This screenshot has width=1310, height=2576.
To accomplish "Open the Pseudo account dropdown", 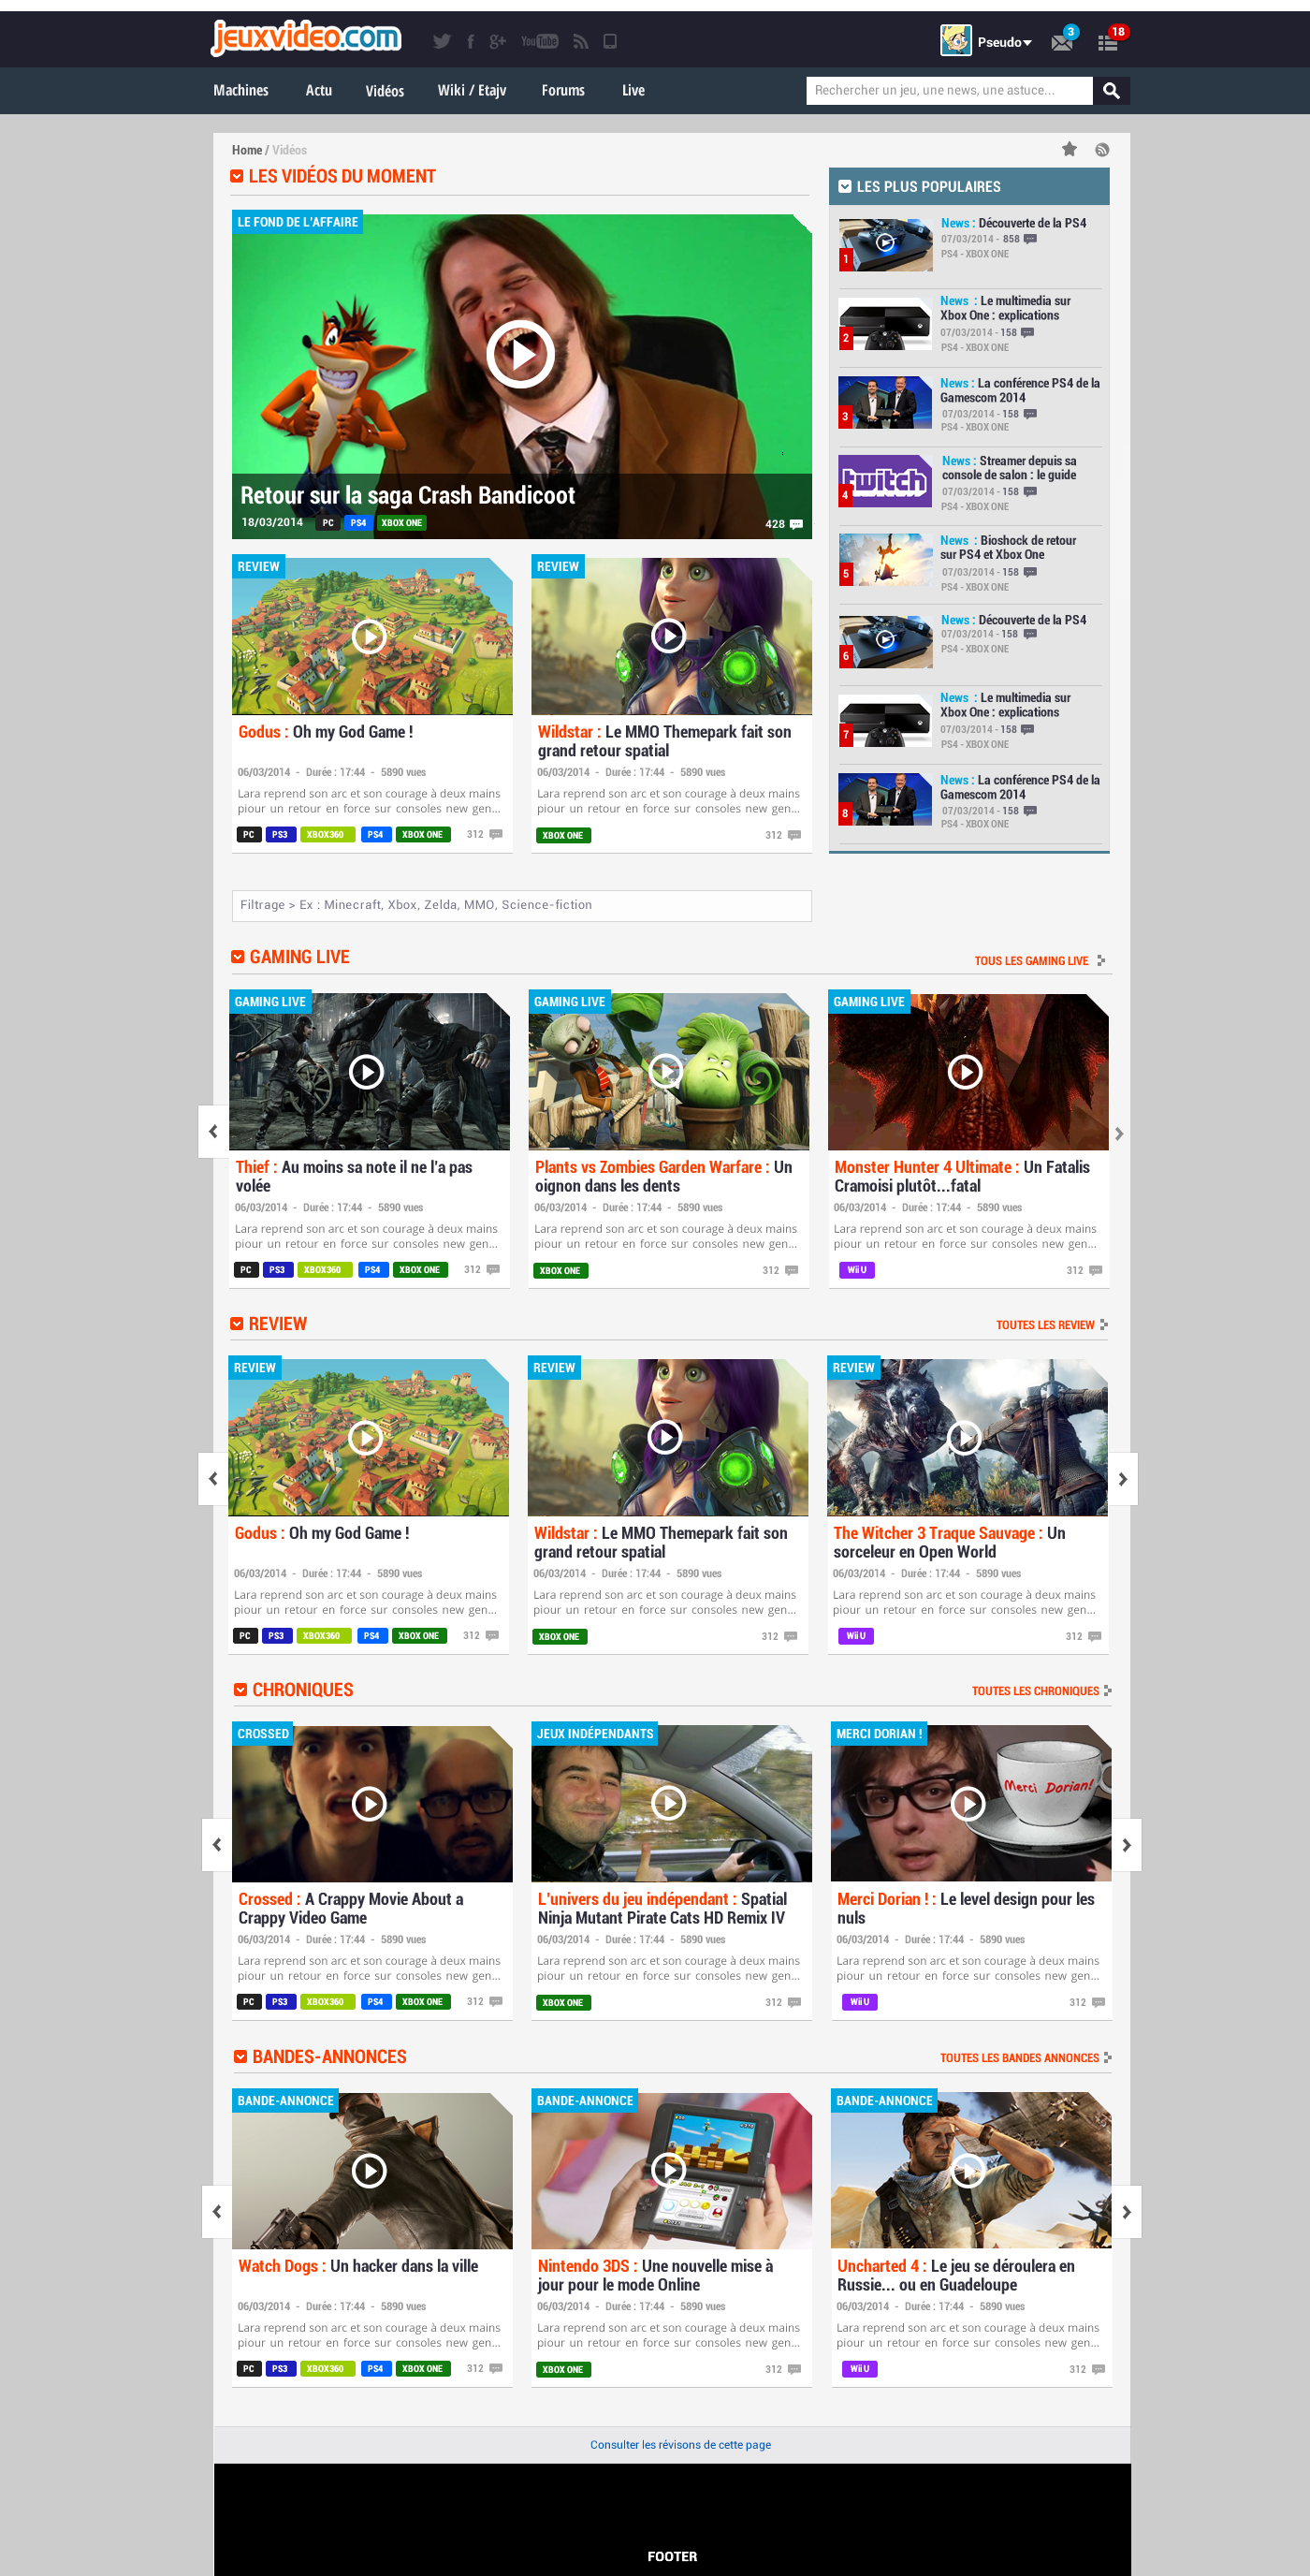I will [x=1004, y=42].
